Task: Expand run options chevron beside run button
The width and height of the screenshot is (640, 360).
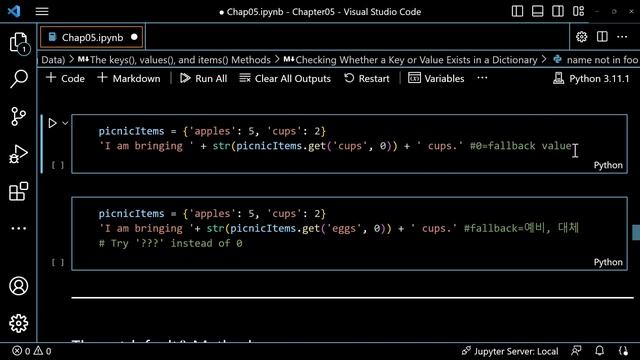Action: tap(65, 123)
